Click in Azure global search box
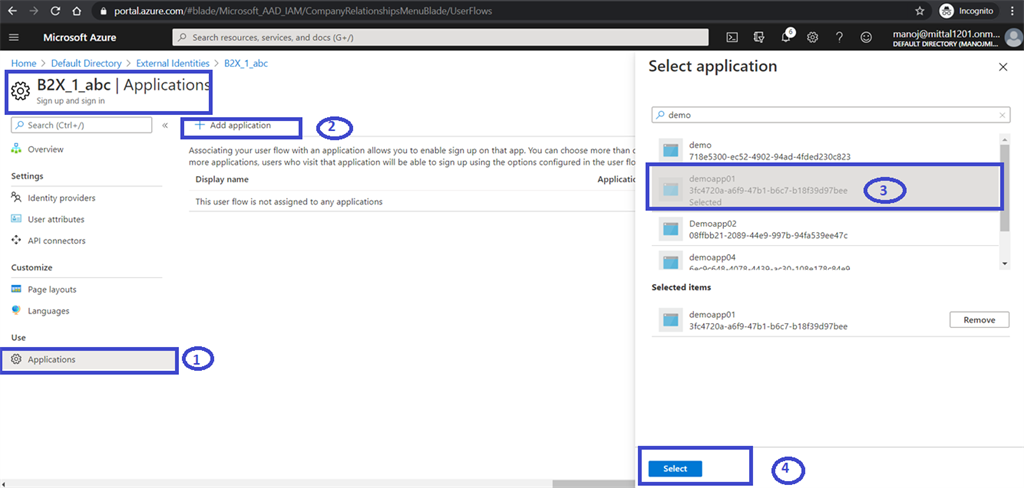This screenshot has width=1024, height=488. [x=441, y=37]
